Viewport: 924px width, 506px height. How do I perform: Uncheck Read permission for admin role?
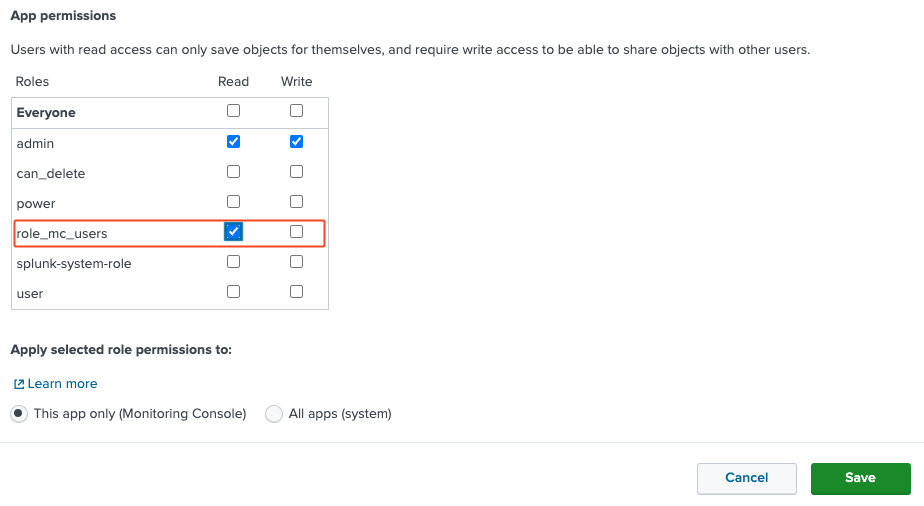233,142
